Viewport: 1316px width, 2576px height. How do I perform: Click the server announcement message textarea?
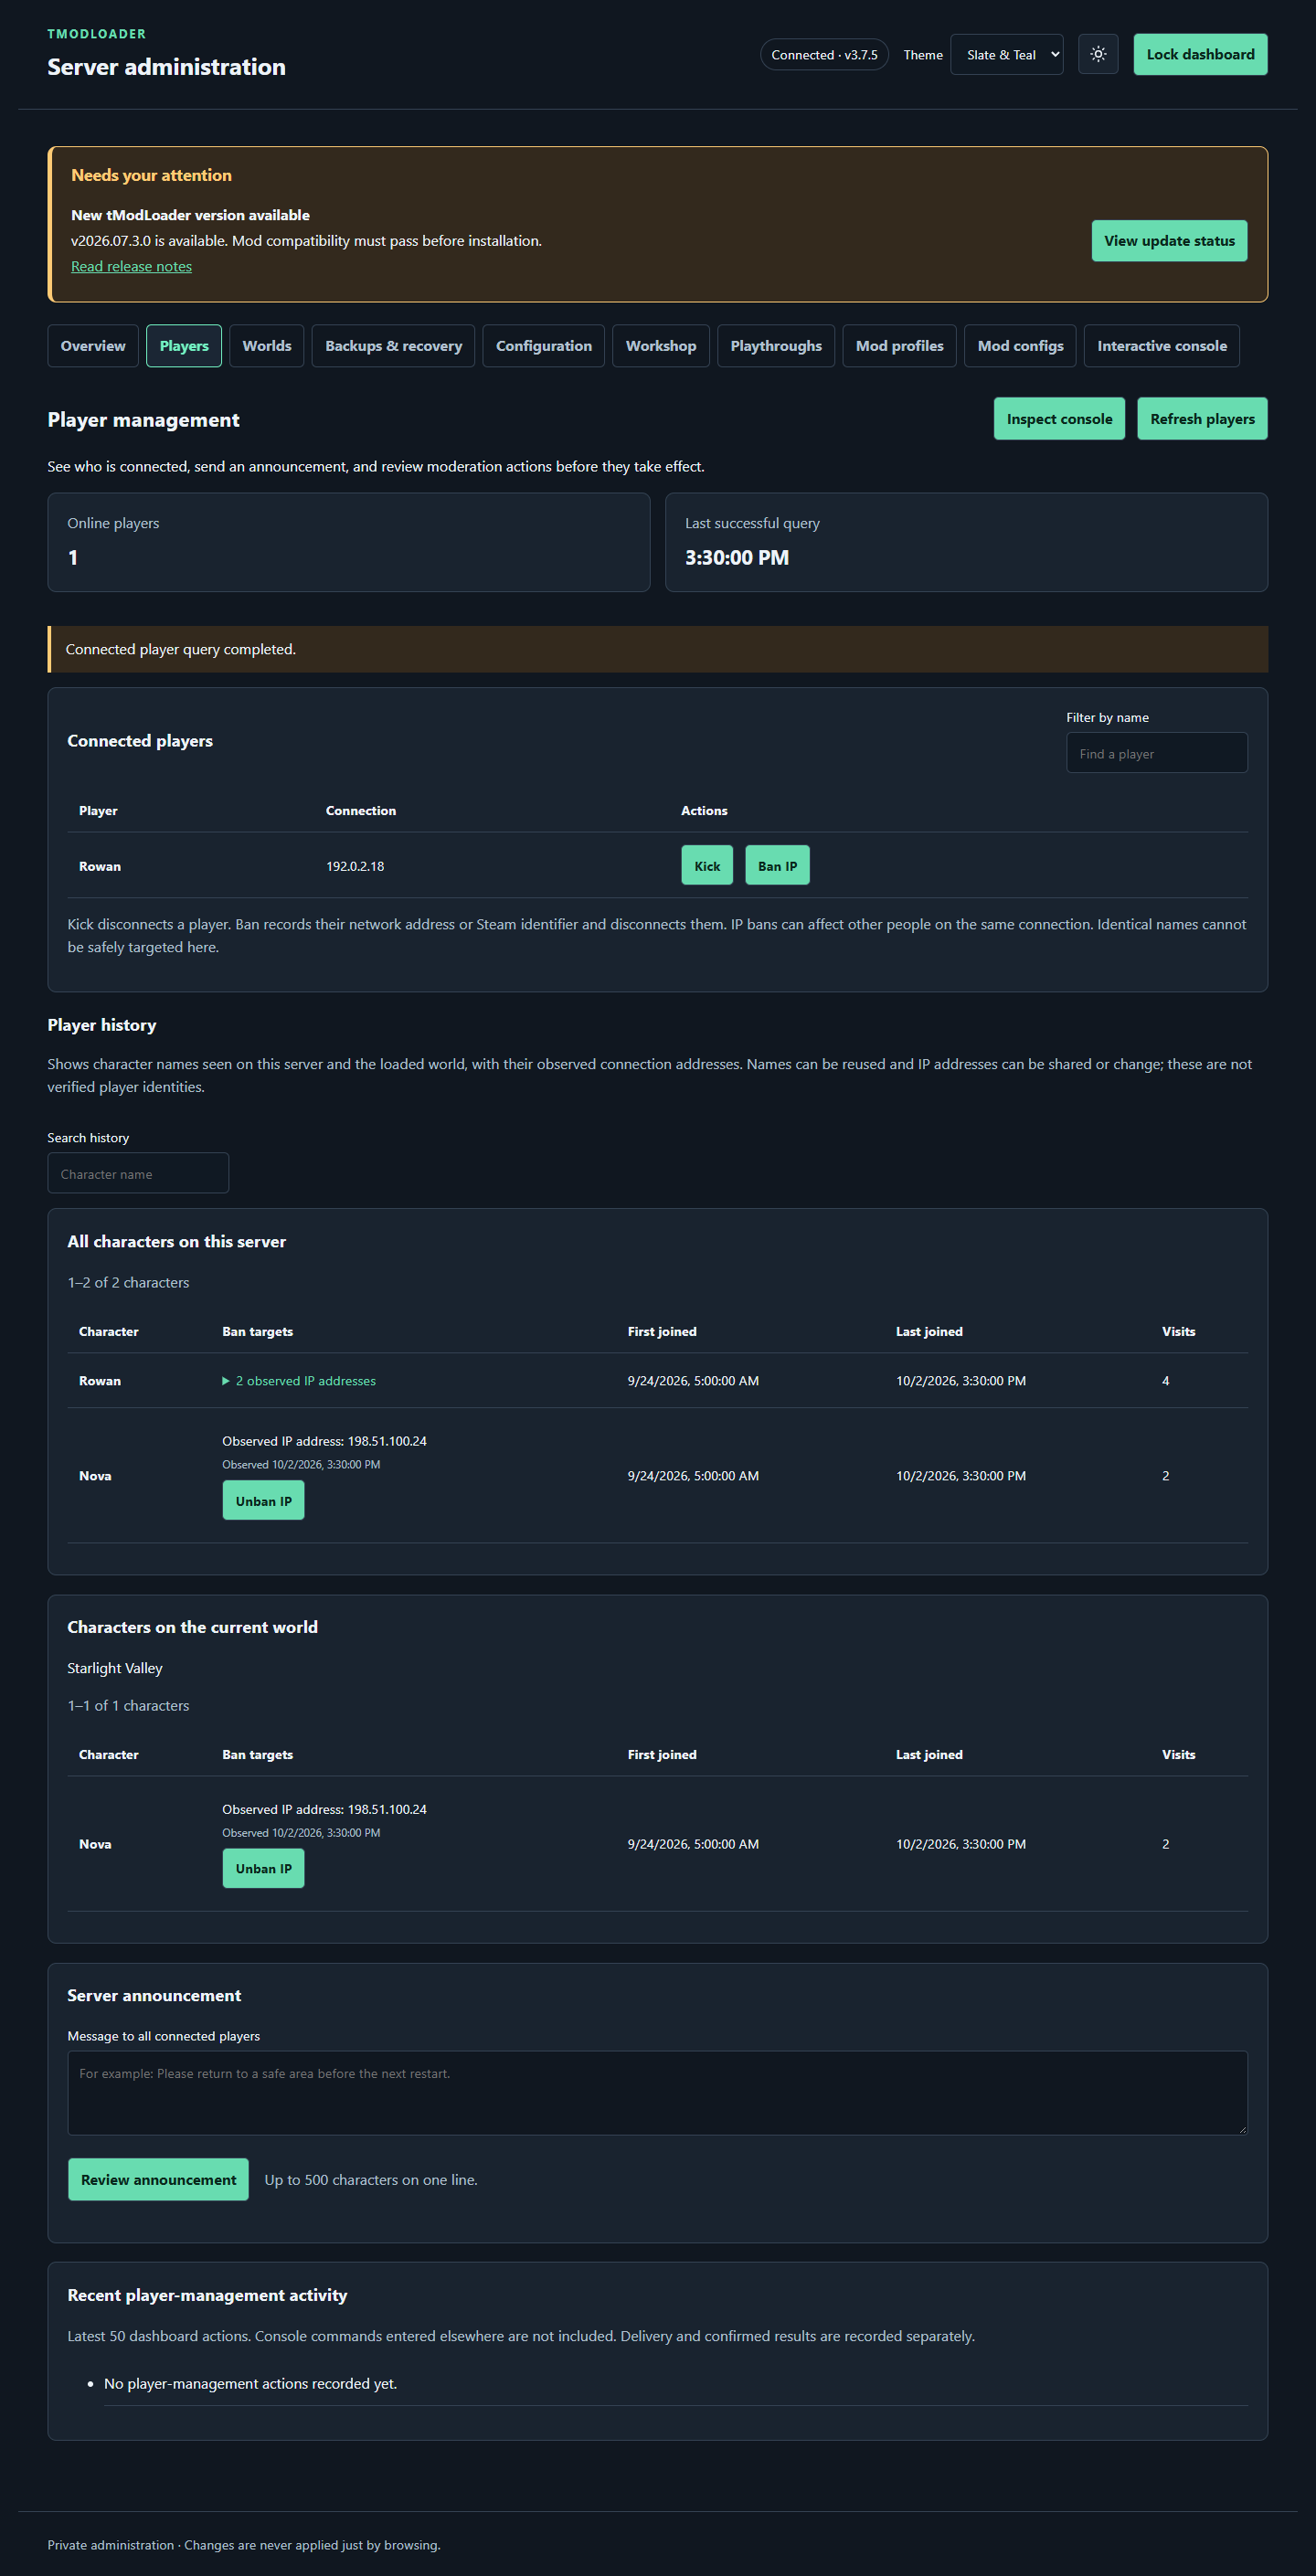coord(657,2093)
